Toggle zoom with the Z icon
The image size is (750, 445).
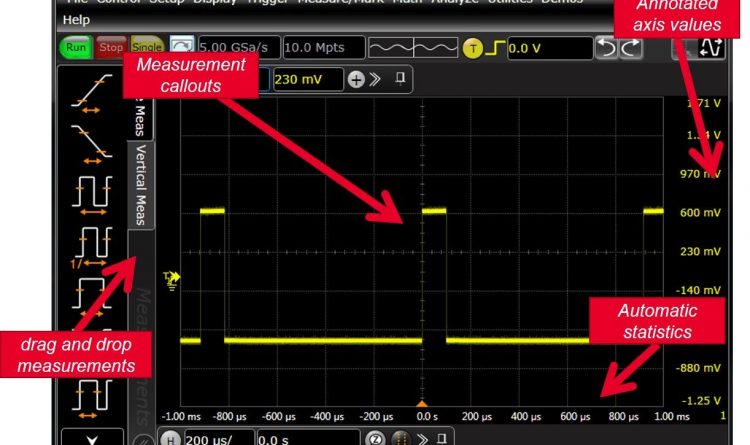[375, 438]
